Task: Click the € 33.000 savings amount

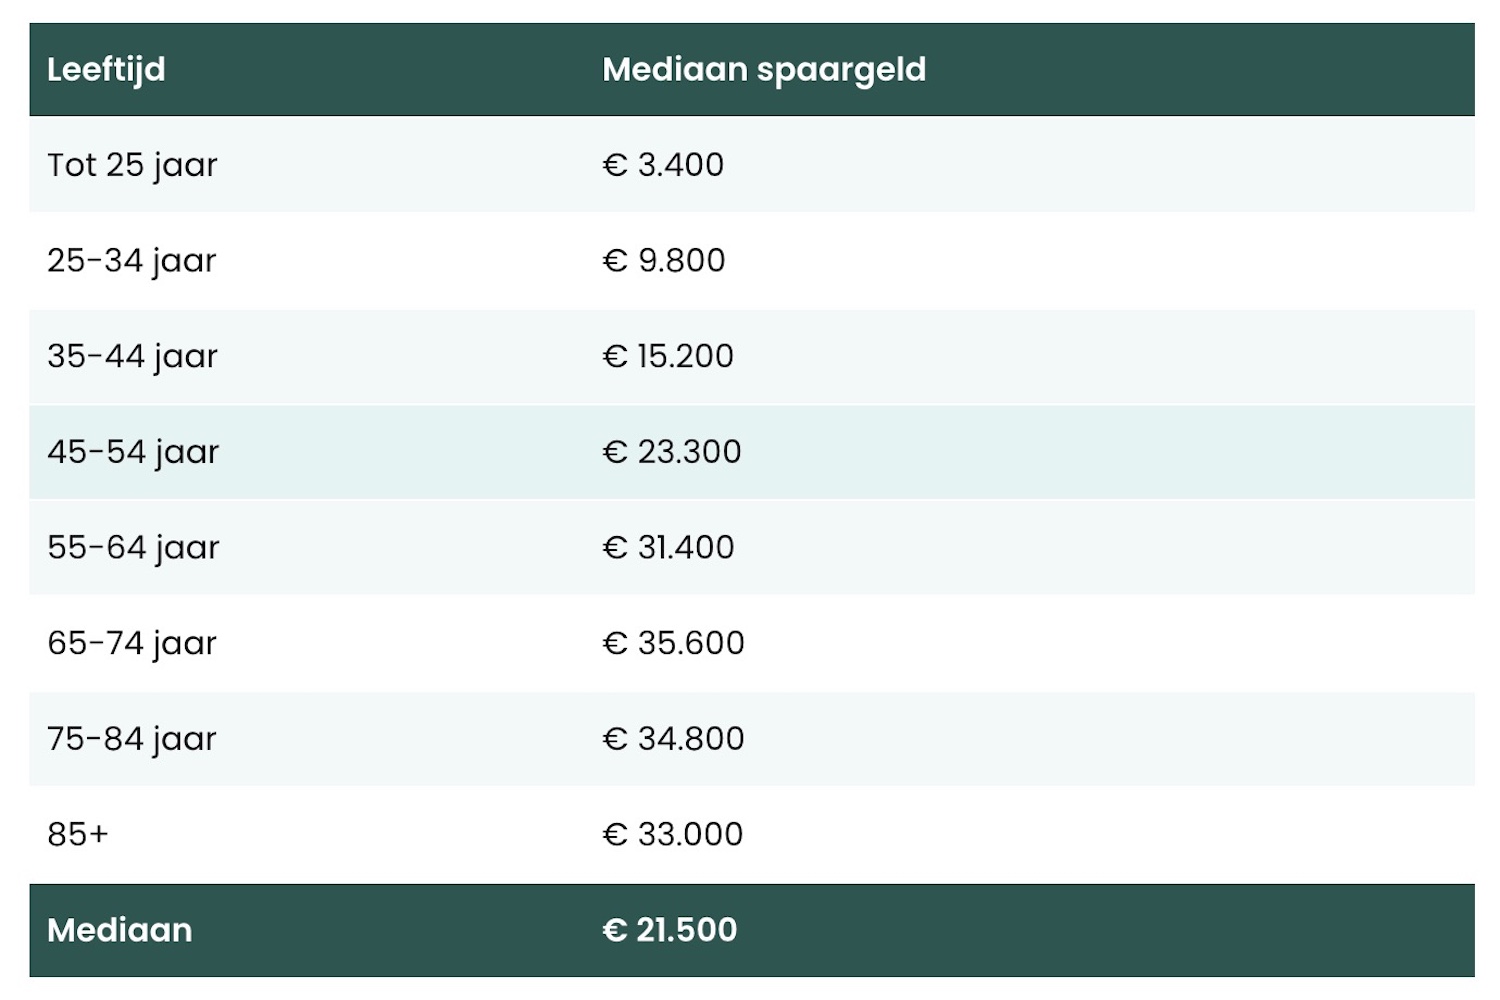Action: [673, 834]
